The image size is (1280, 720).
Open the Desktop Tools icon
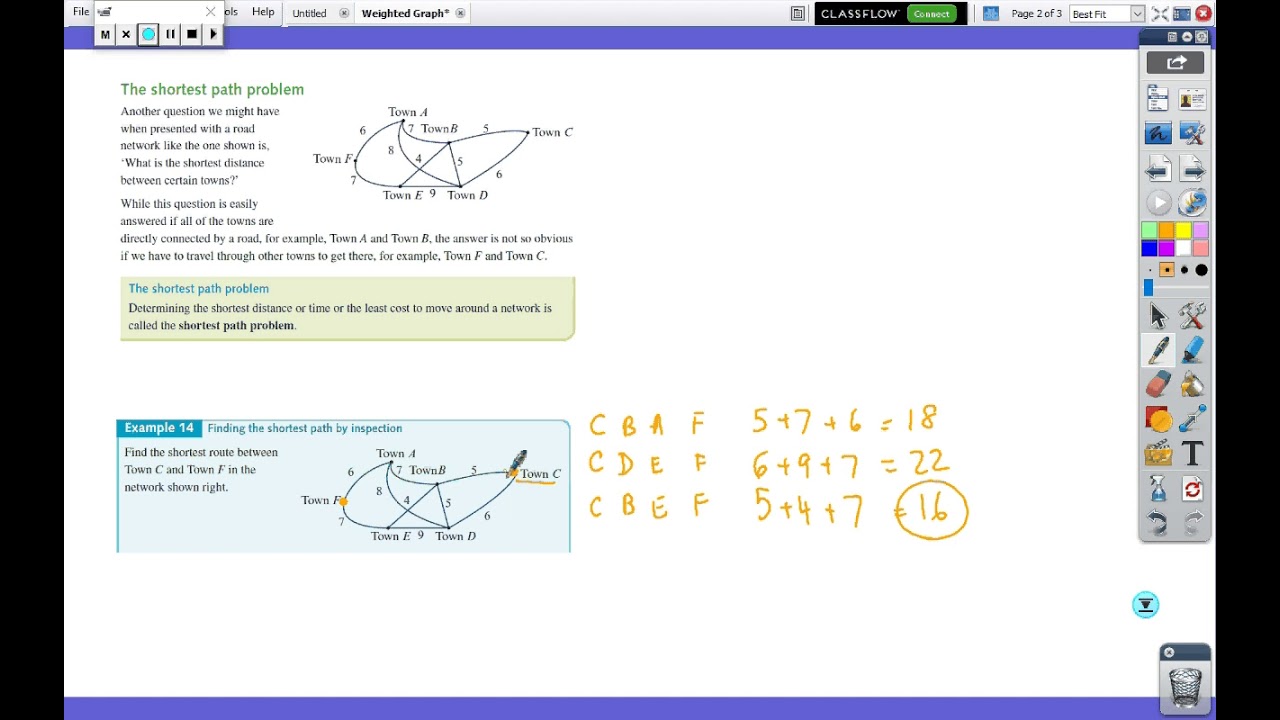[x=1192, y=133]
